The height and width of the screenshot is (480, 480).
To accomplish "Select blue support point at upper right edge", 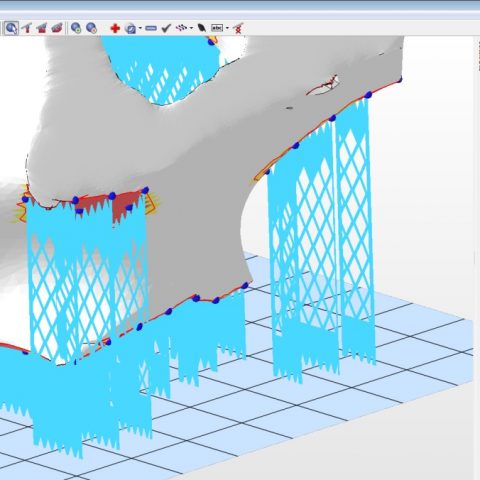I will (x=368, y=95).
